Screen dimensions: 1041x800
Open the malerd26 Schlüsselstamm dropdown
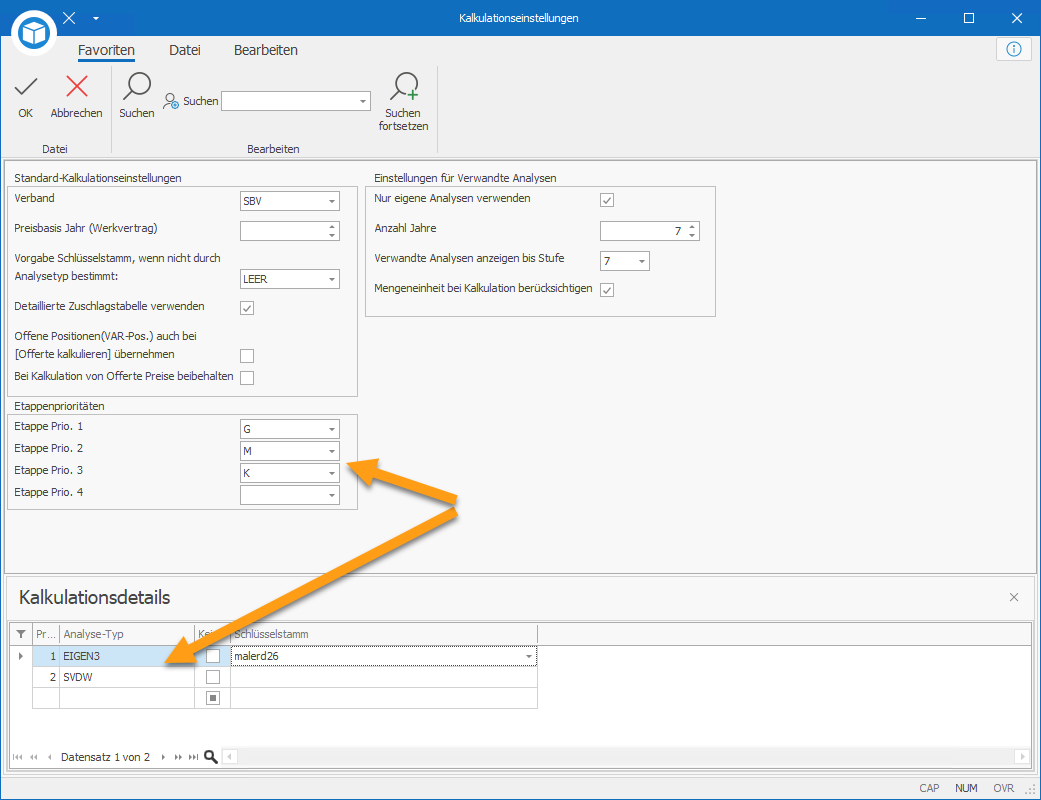click(x=529, y=657)
